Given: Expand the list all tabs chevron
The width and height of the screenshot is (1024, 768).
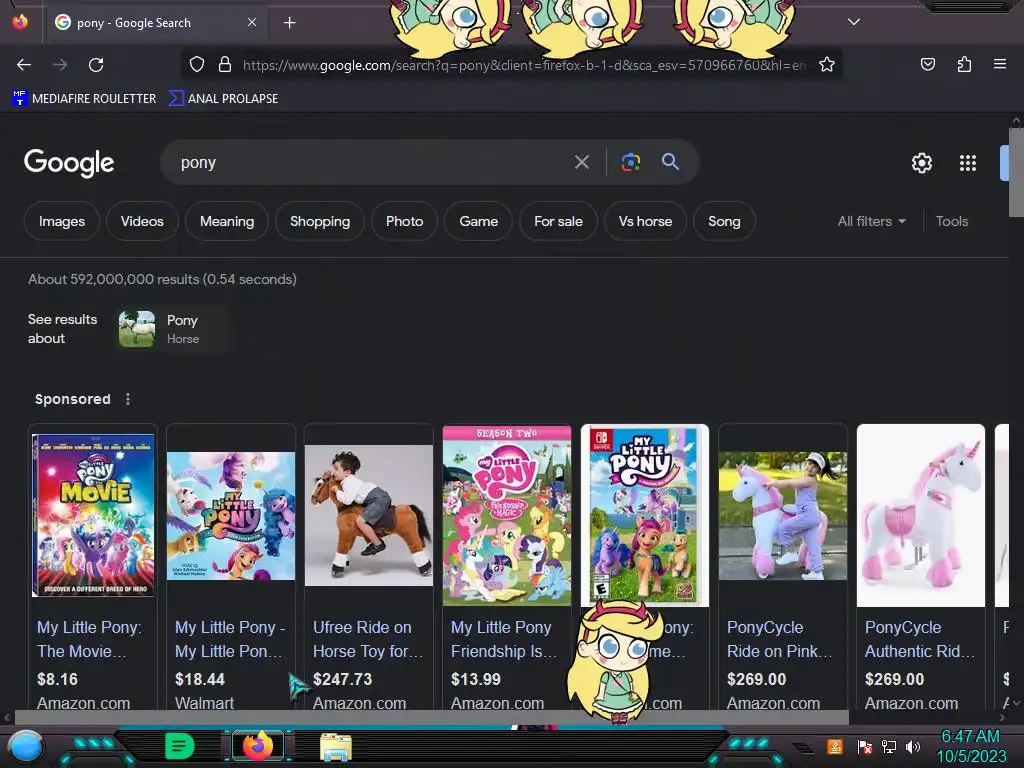Looking at the screenshot, I should click(854, 22).
